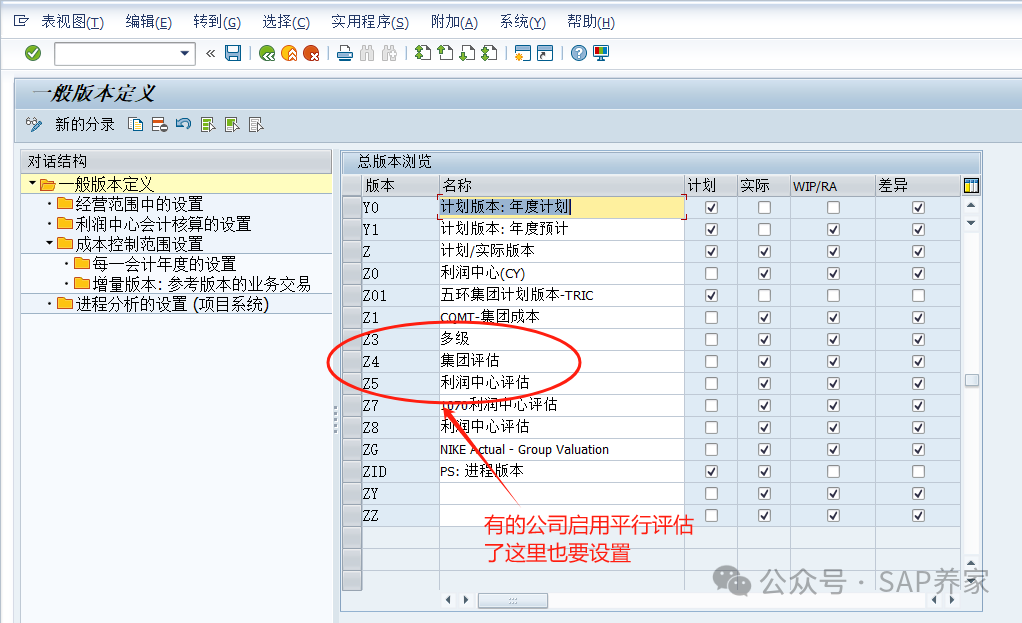Click the green checkmark Enter icon

point(33,53)
